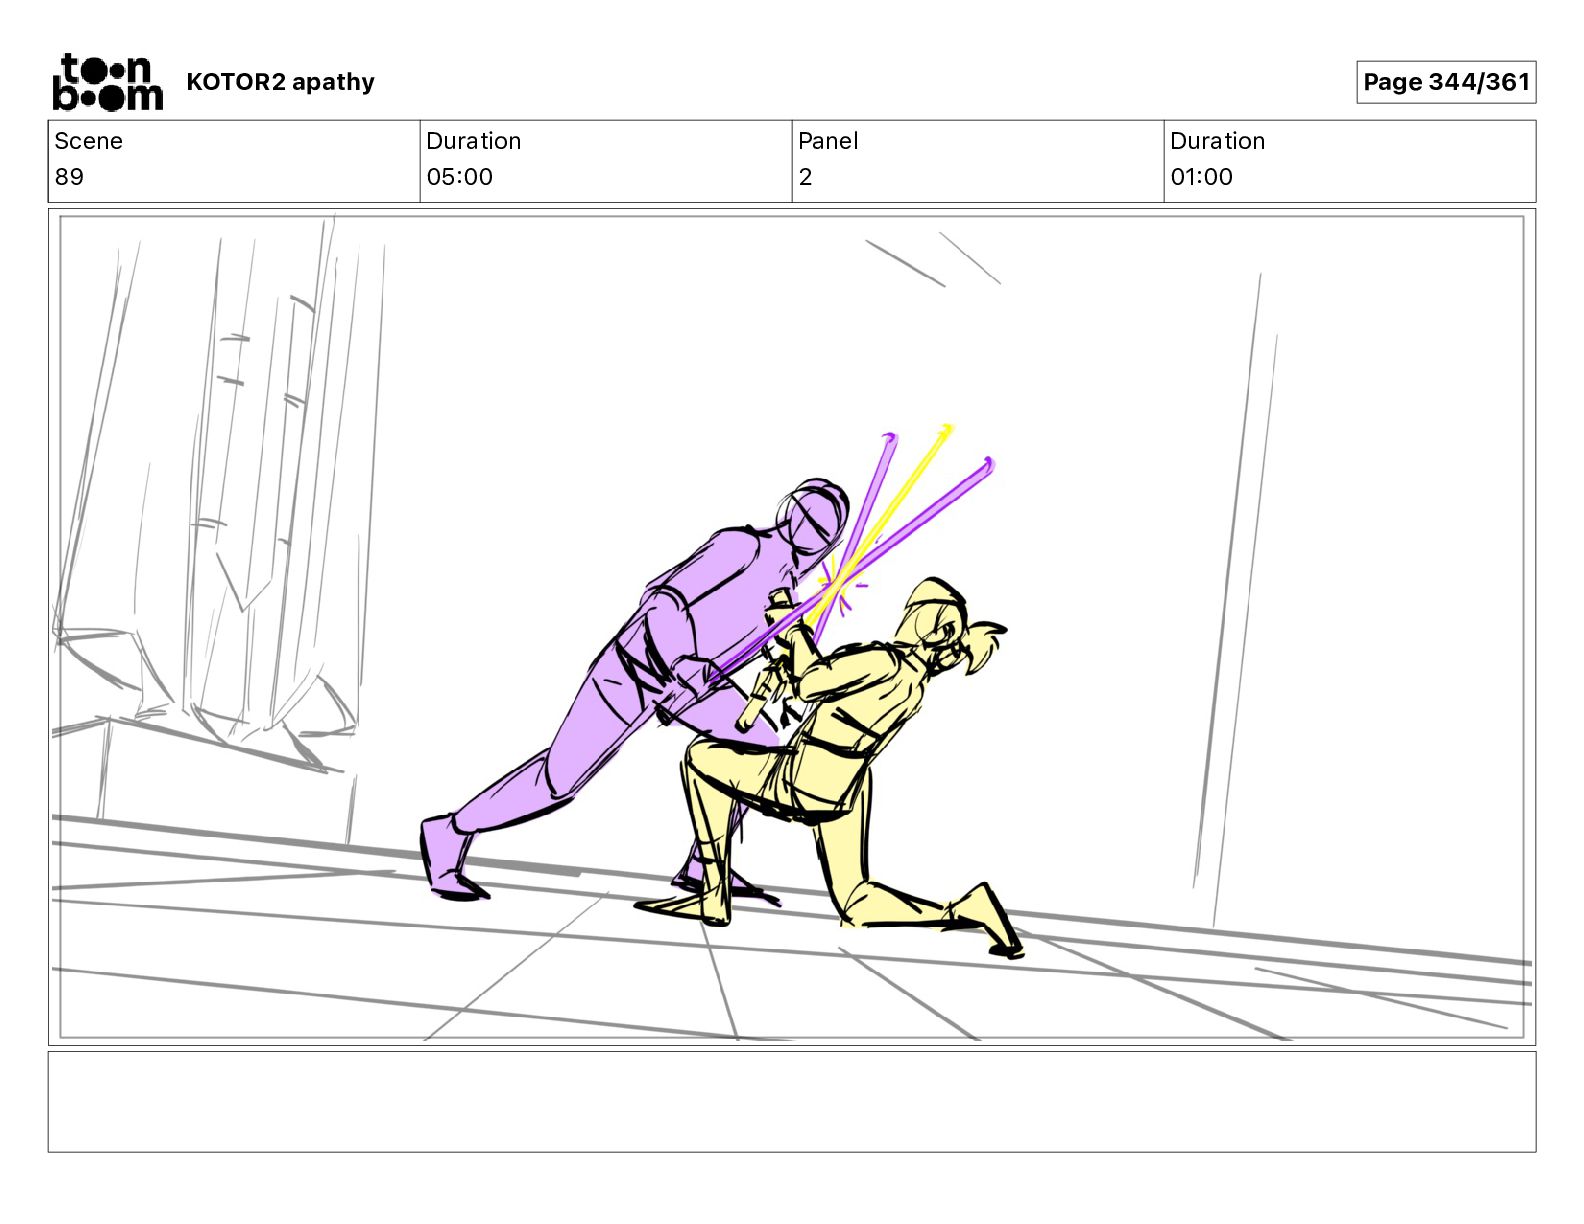Click the panel duration value '01:00'
The height and width of the screenshot is (1224, 1584).
click(x=1202, y=177)
